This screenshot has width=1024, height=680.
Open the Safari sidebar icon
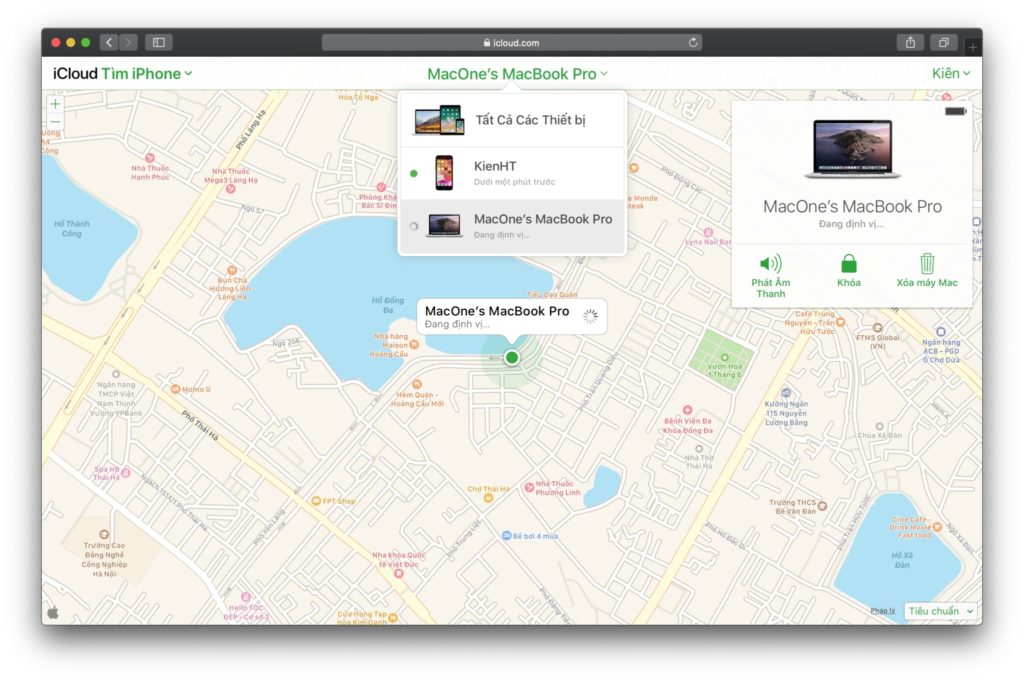[159, 42]
